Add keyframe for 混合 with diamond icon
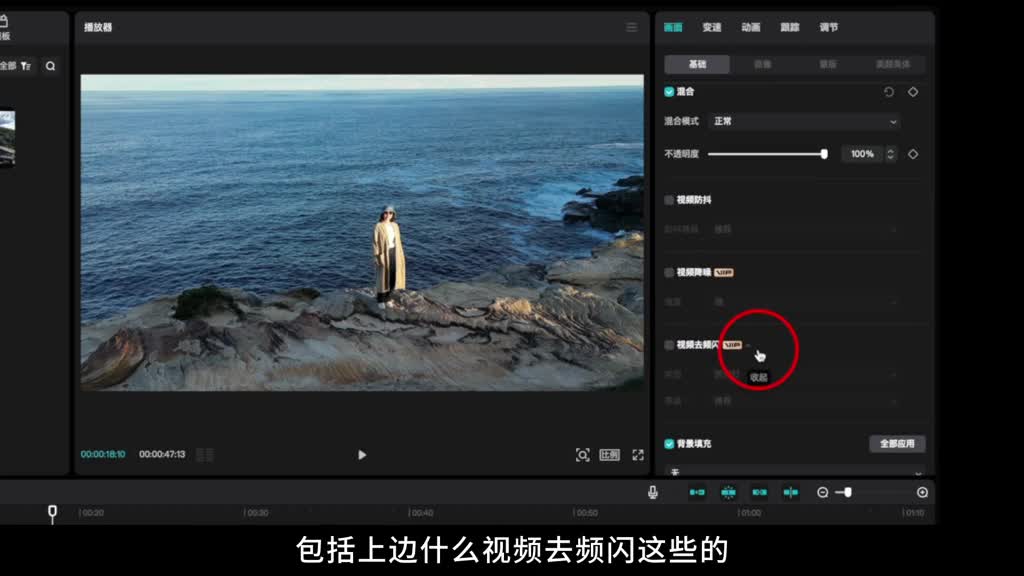 pos(913,92)
